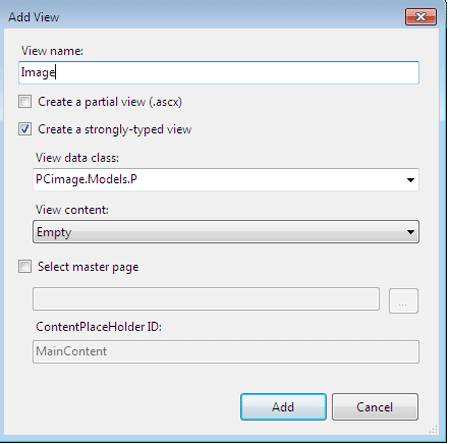Image resolution: width=450 pixels, height=444 pixels.
Task: Open the View content dropdown arrow
Action: [411, 232]
